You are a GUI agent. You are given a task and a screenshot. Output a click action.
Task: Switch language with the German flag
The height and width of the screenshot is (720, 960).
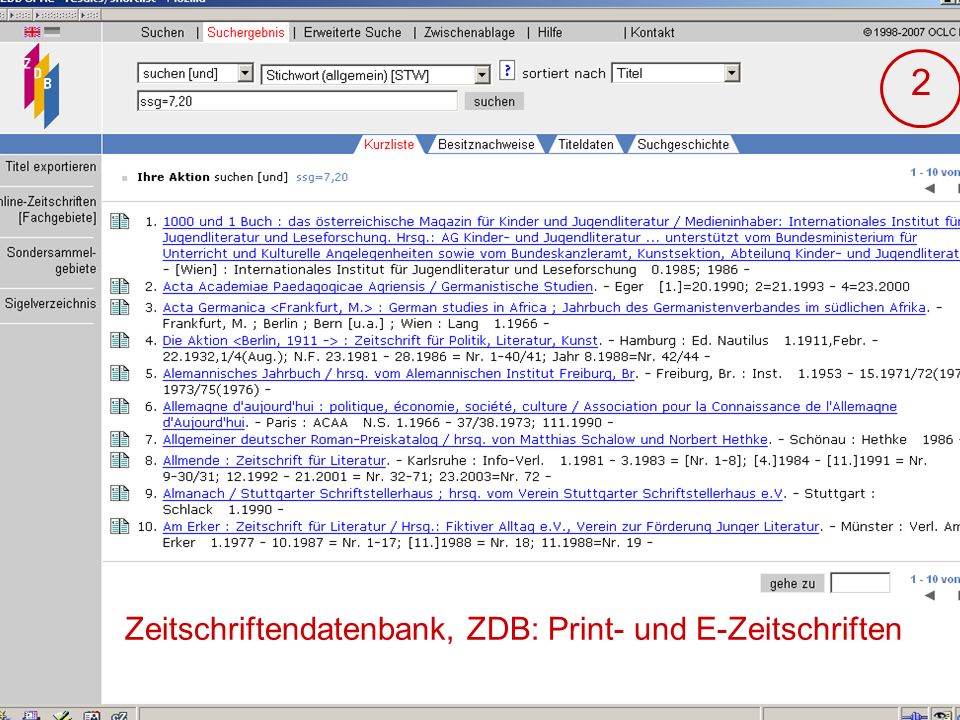[53, 32]
